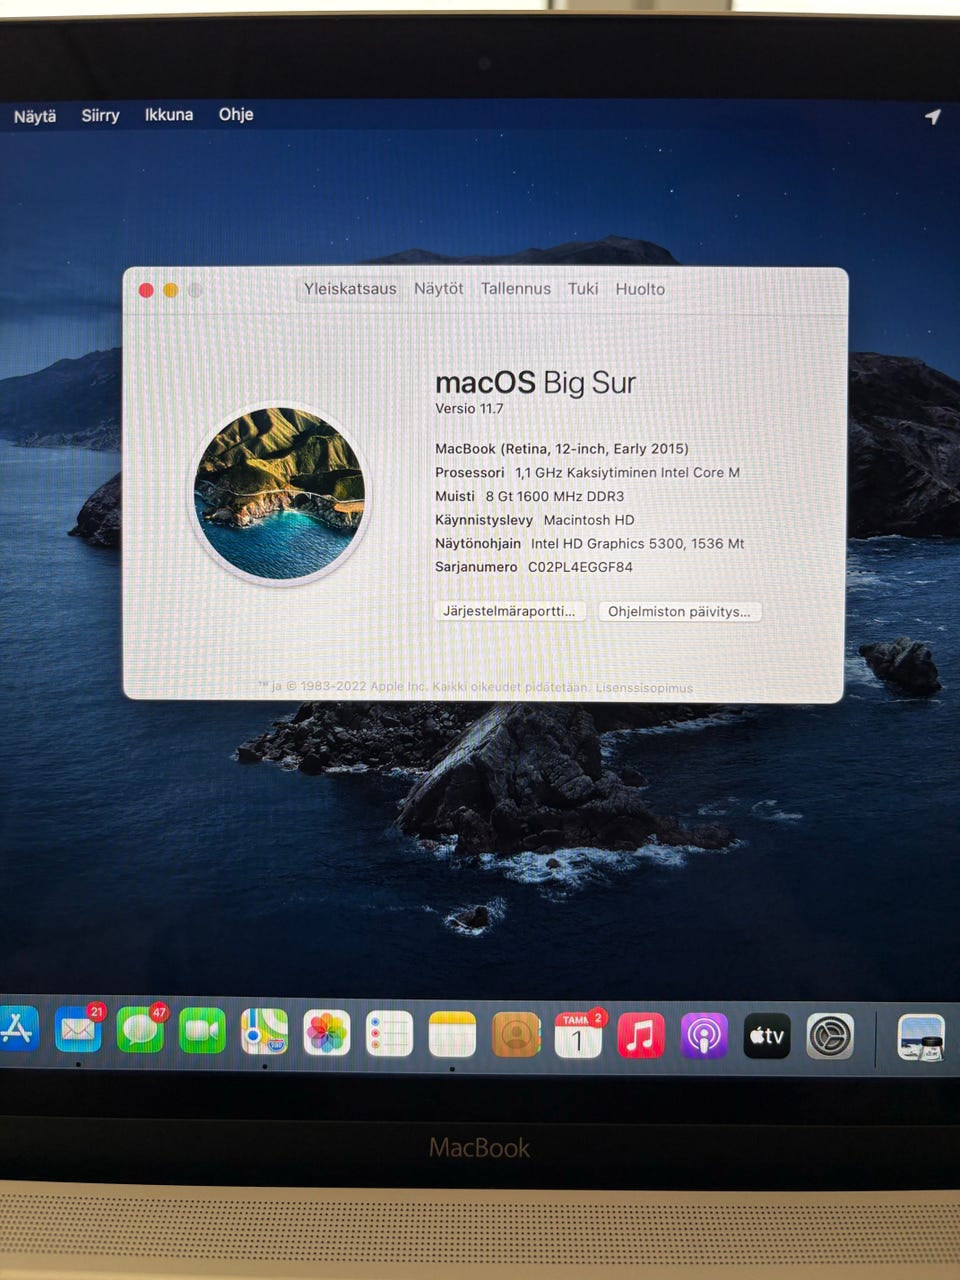Open Messages app with 47 badge
This screenshot has height=1280, width=960.
pyautogui.click(x=141, y=1031)
